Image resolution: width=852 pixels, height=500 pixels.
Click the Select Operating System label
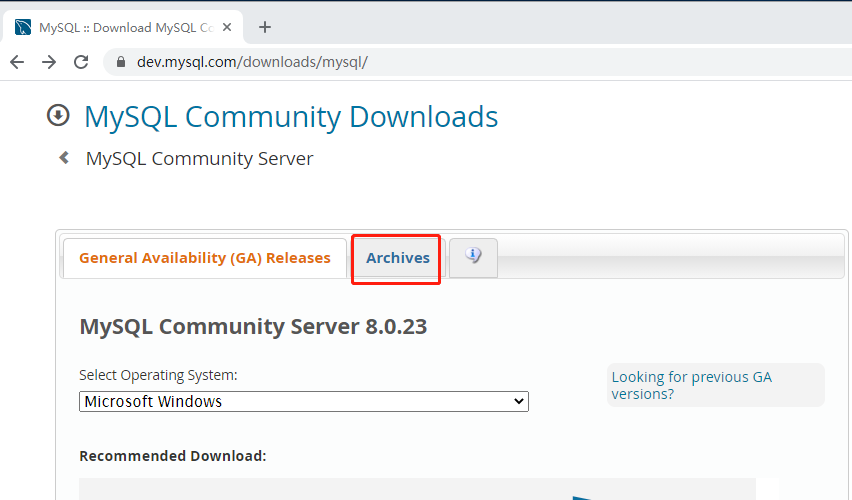[158, 376]
